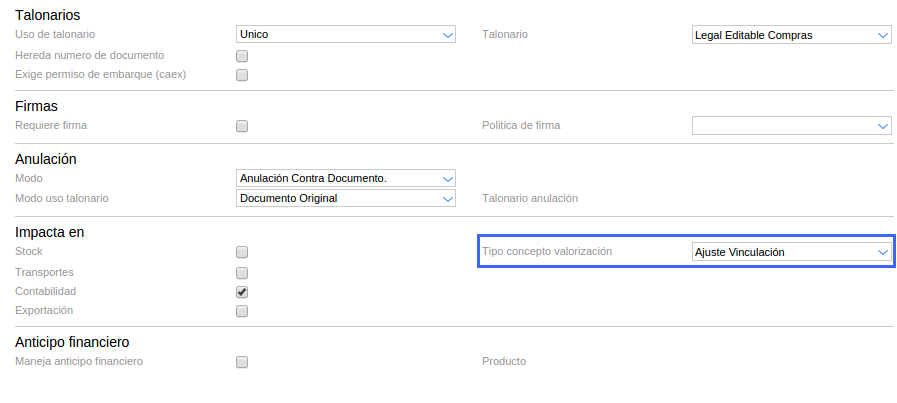This screenshot has width=897, height=403.
Task: Toggle the Requiere firma checkbox
Action: [242, 126]
